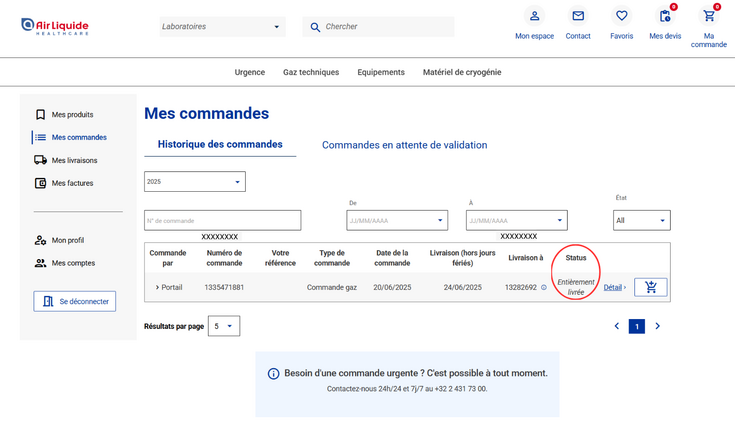This screenshot has height=435, width=735.
Task: Switch to Commandes en attente de validation tab
Action: point(405,145)
